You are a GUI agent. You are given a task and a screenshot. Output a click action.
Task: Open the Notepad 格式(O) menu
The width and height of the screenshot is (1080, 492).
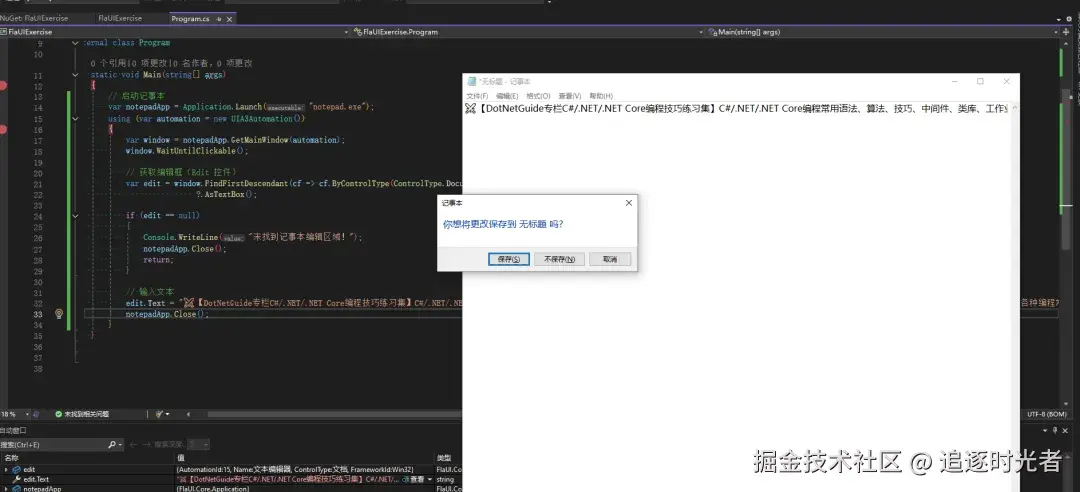coord(538,96)
